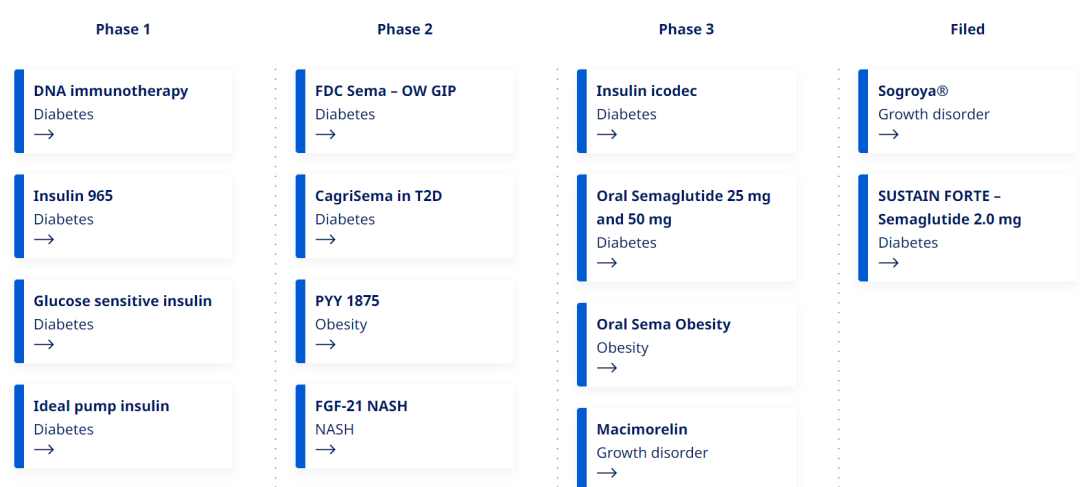Click the Filed column heading

pyautogui.click(x=968, y=30)
